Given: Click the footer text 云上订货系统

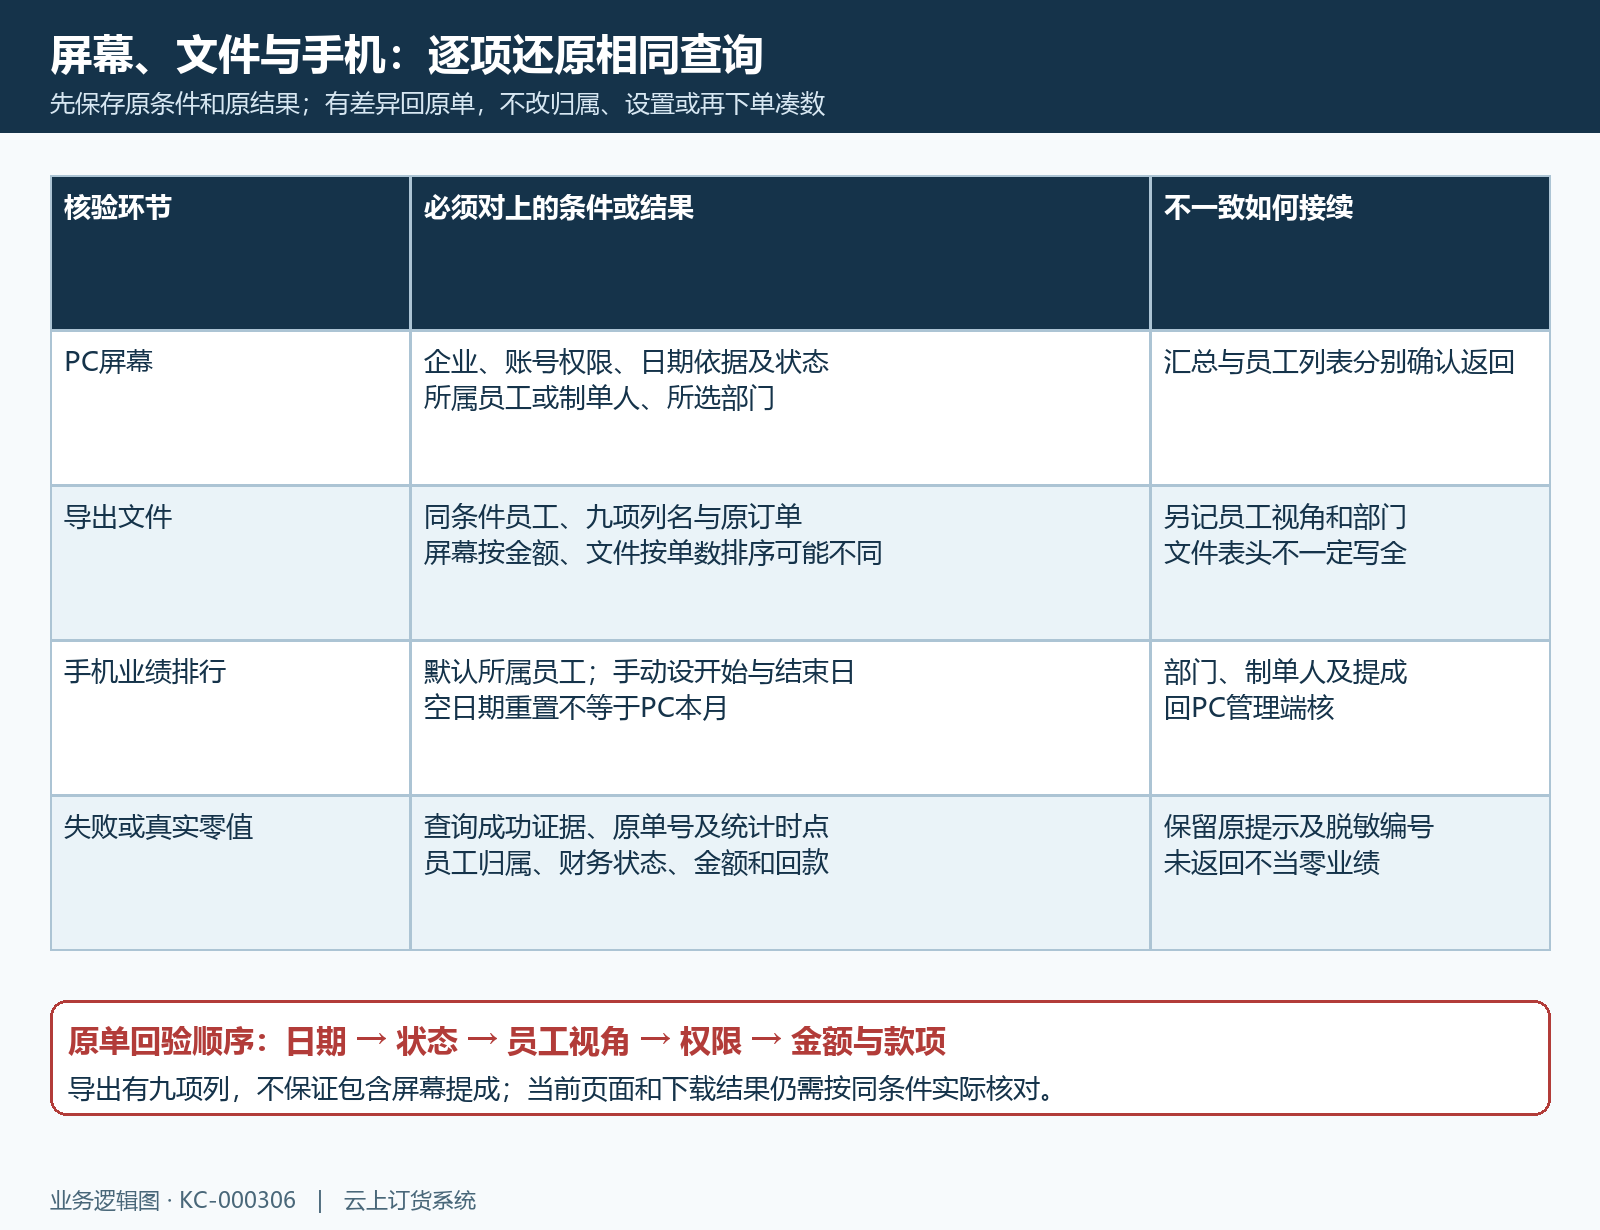Looking at the screenshot, I should (x=410, y=1200).
